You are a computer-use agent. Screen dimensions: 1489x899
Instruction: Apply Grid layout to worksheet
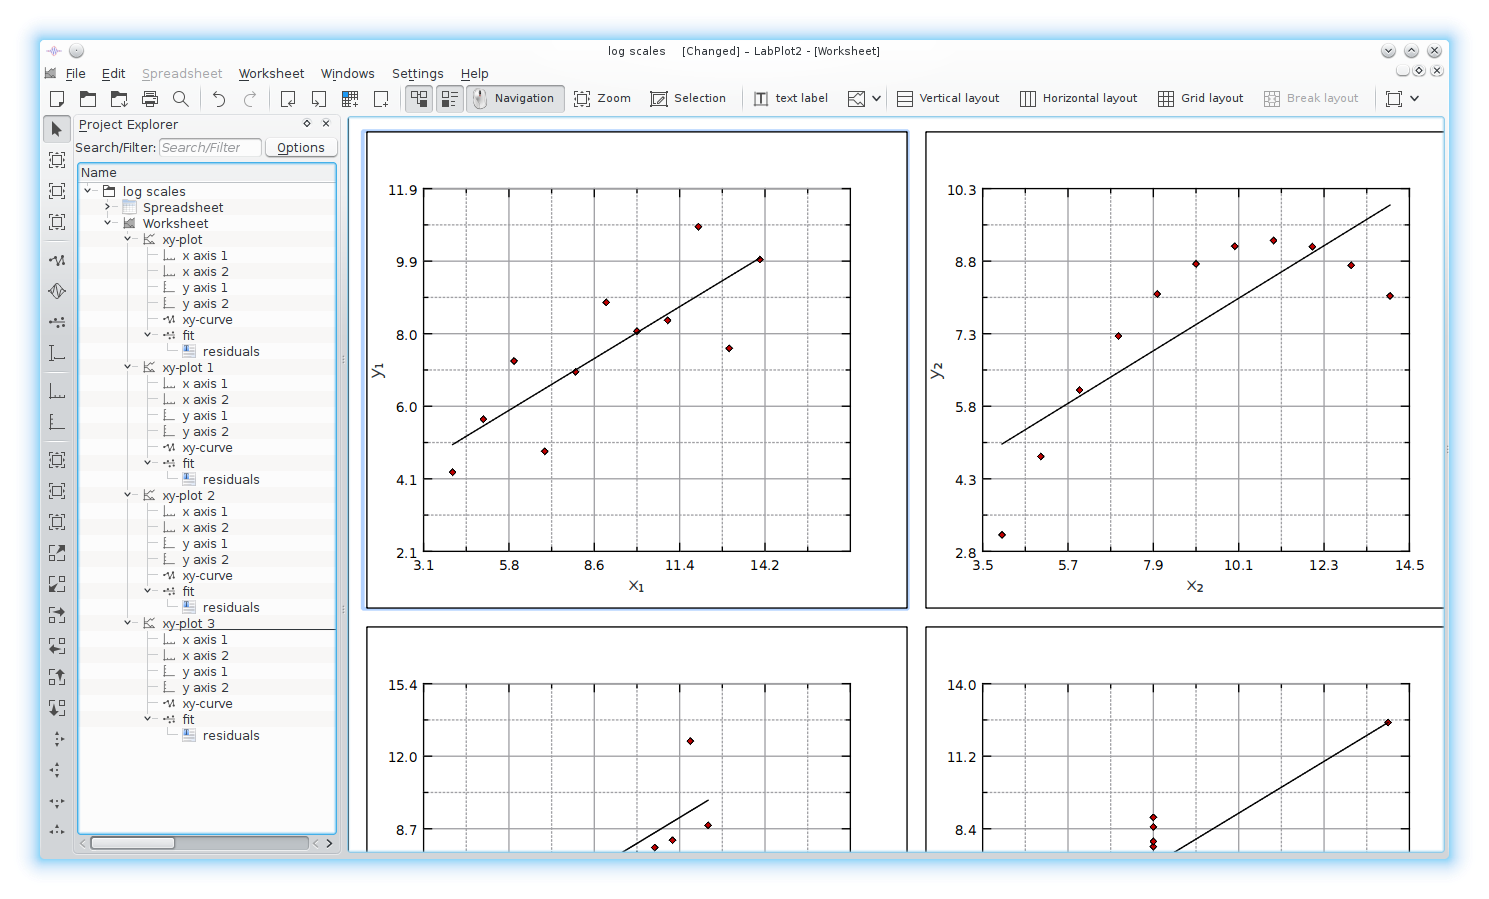1200,98
